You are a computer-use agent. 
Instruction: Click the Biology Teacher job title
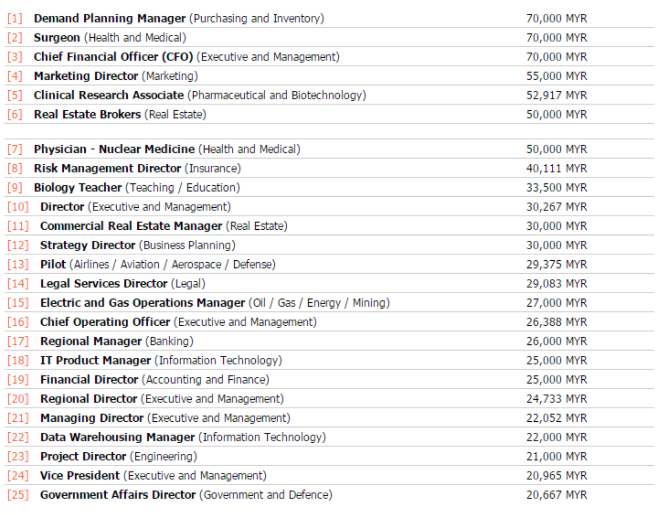[x=77, y=188]
